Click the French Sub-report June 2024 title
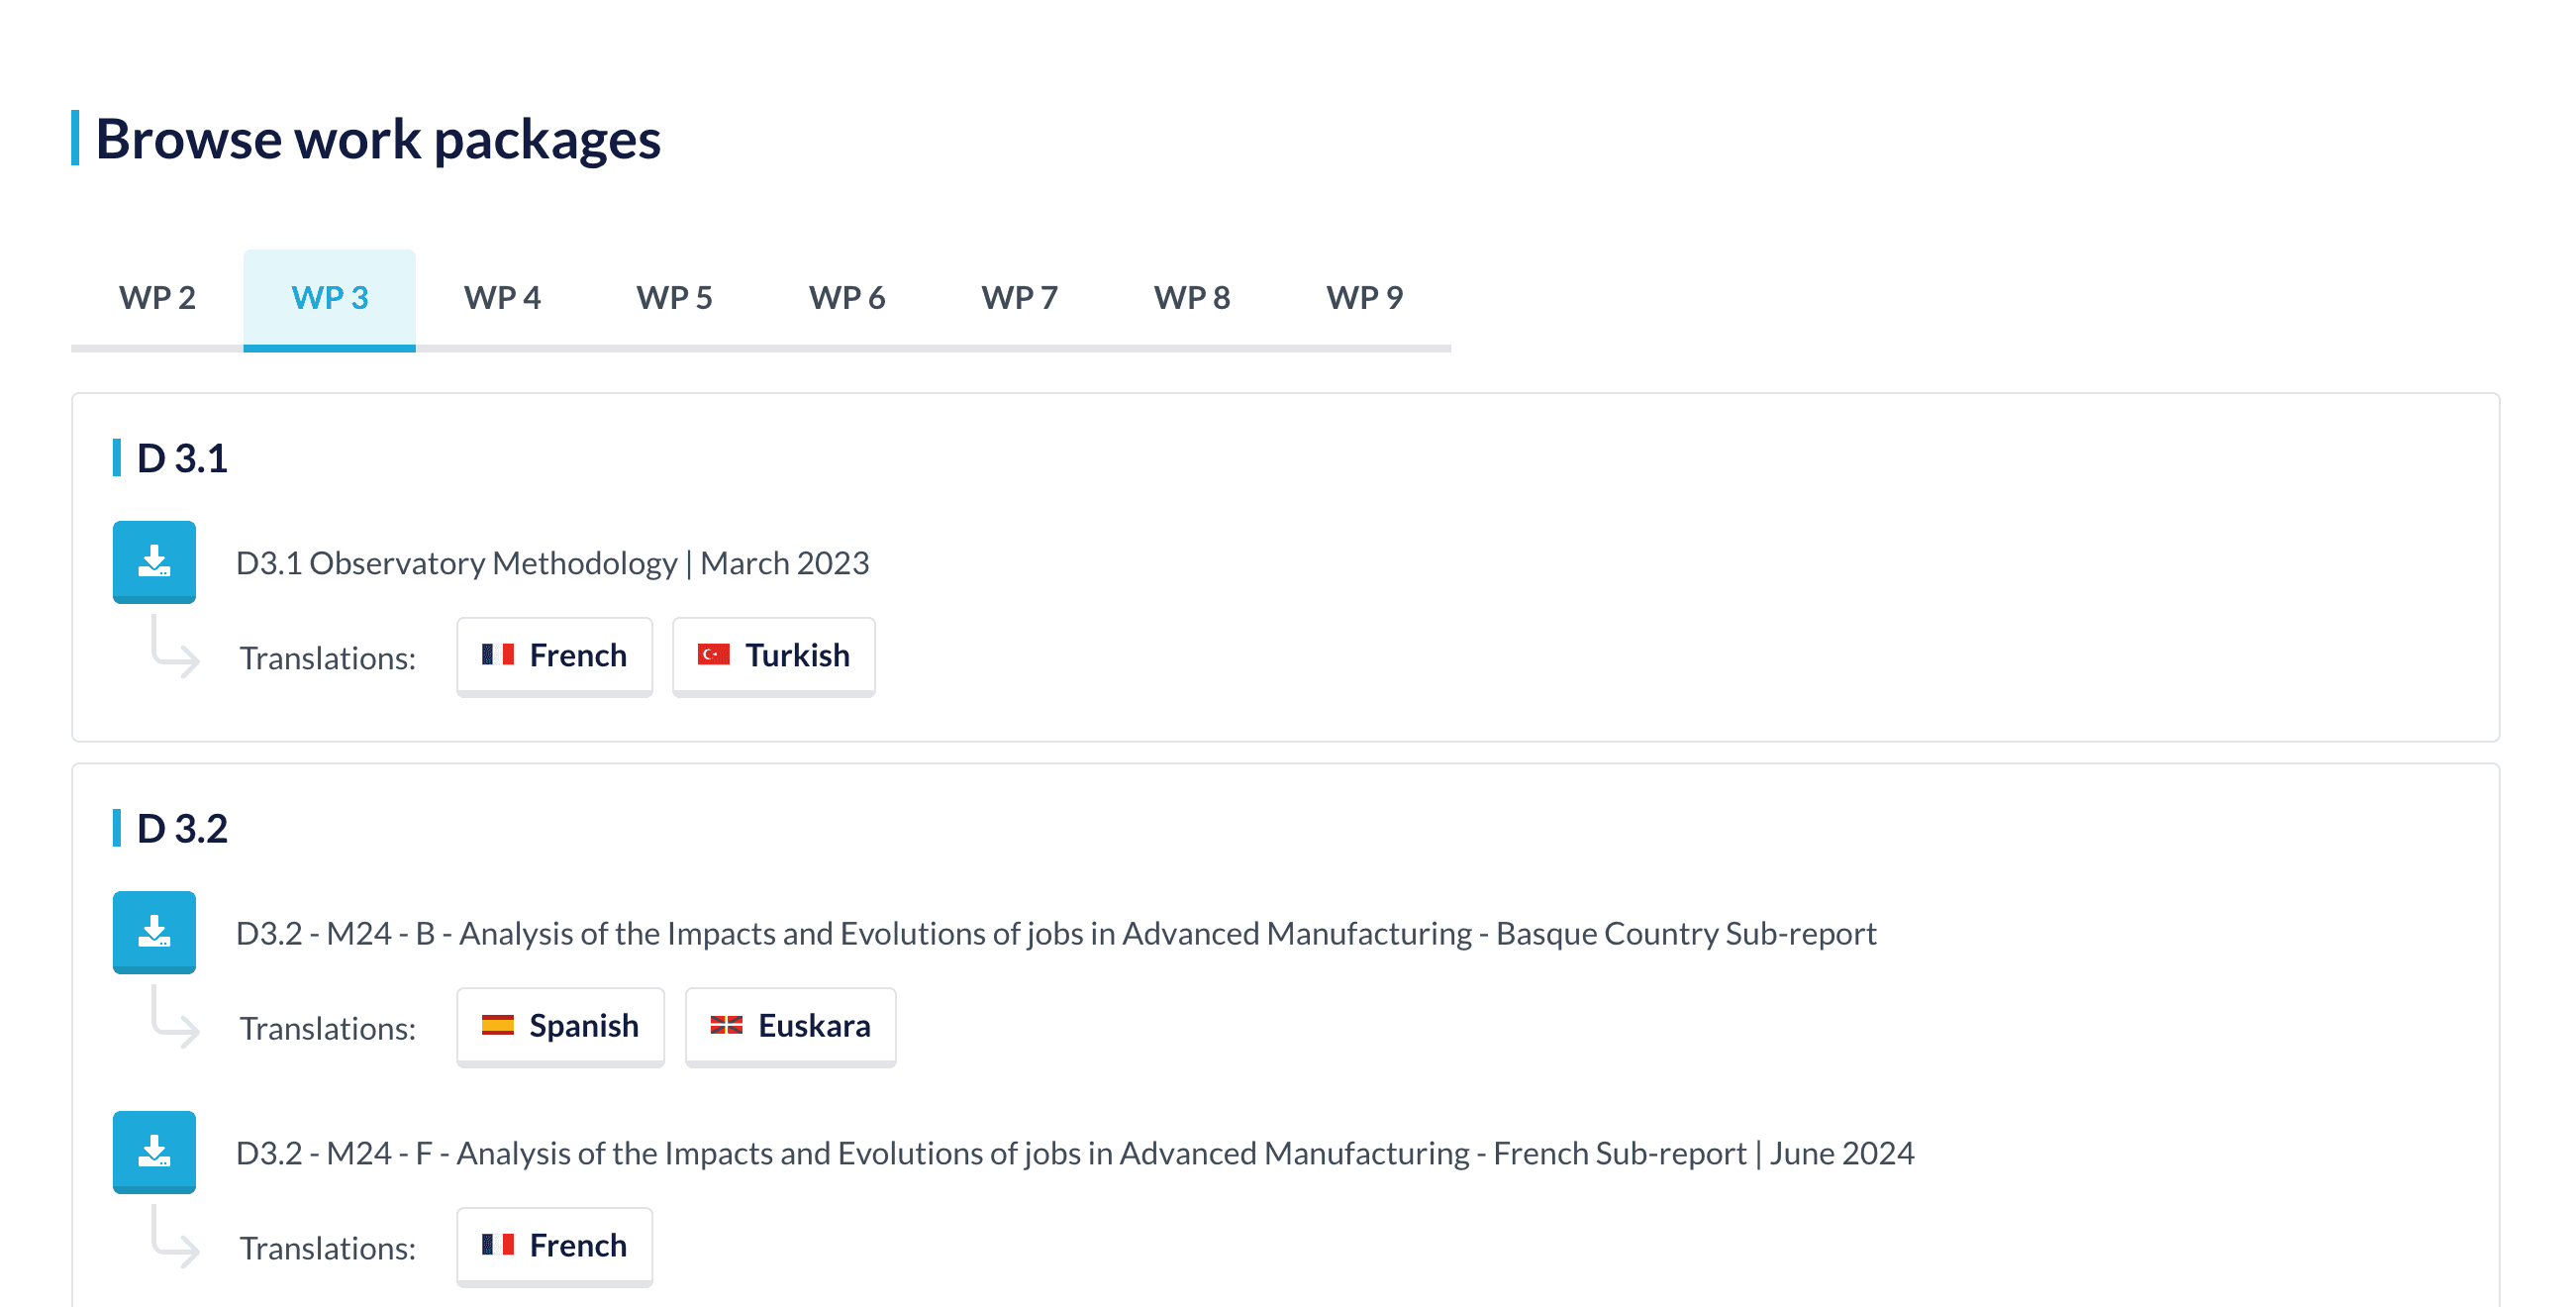The image size is (2576, 1307). click(x=1074, y=1154)
